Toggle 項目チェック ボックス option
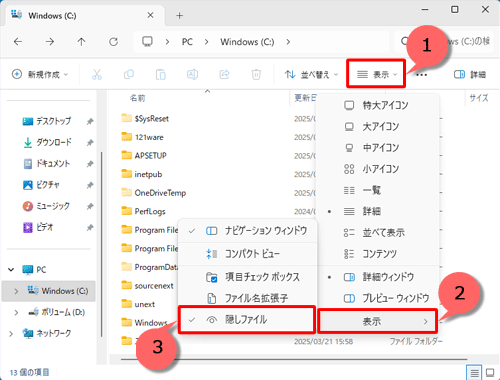The height and width of the screenshot is (380, 500). [x=248, y=277]
